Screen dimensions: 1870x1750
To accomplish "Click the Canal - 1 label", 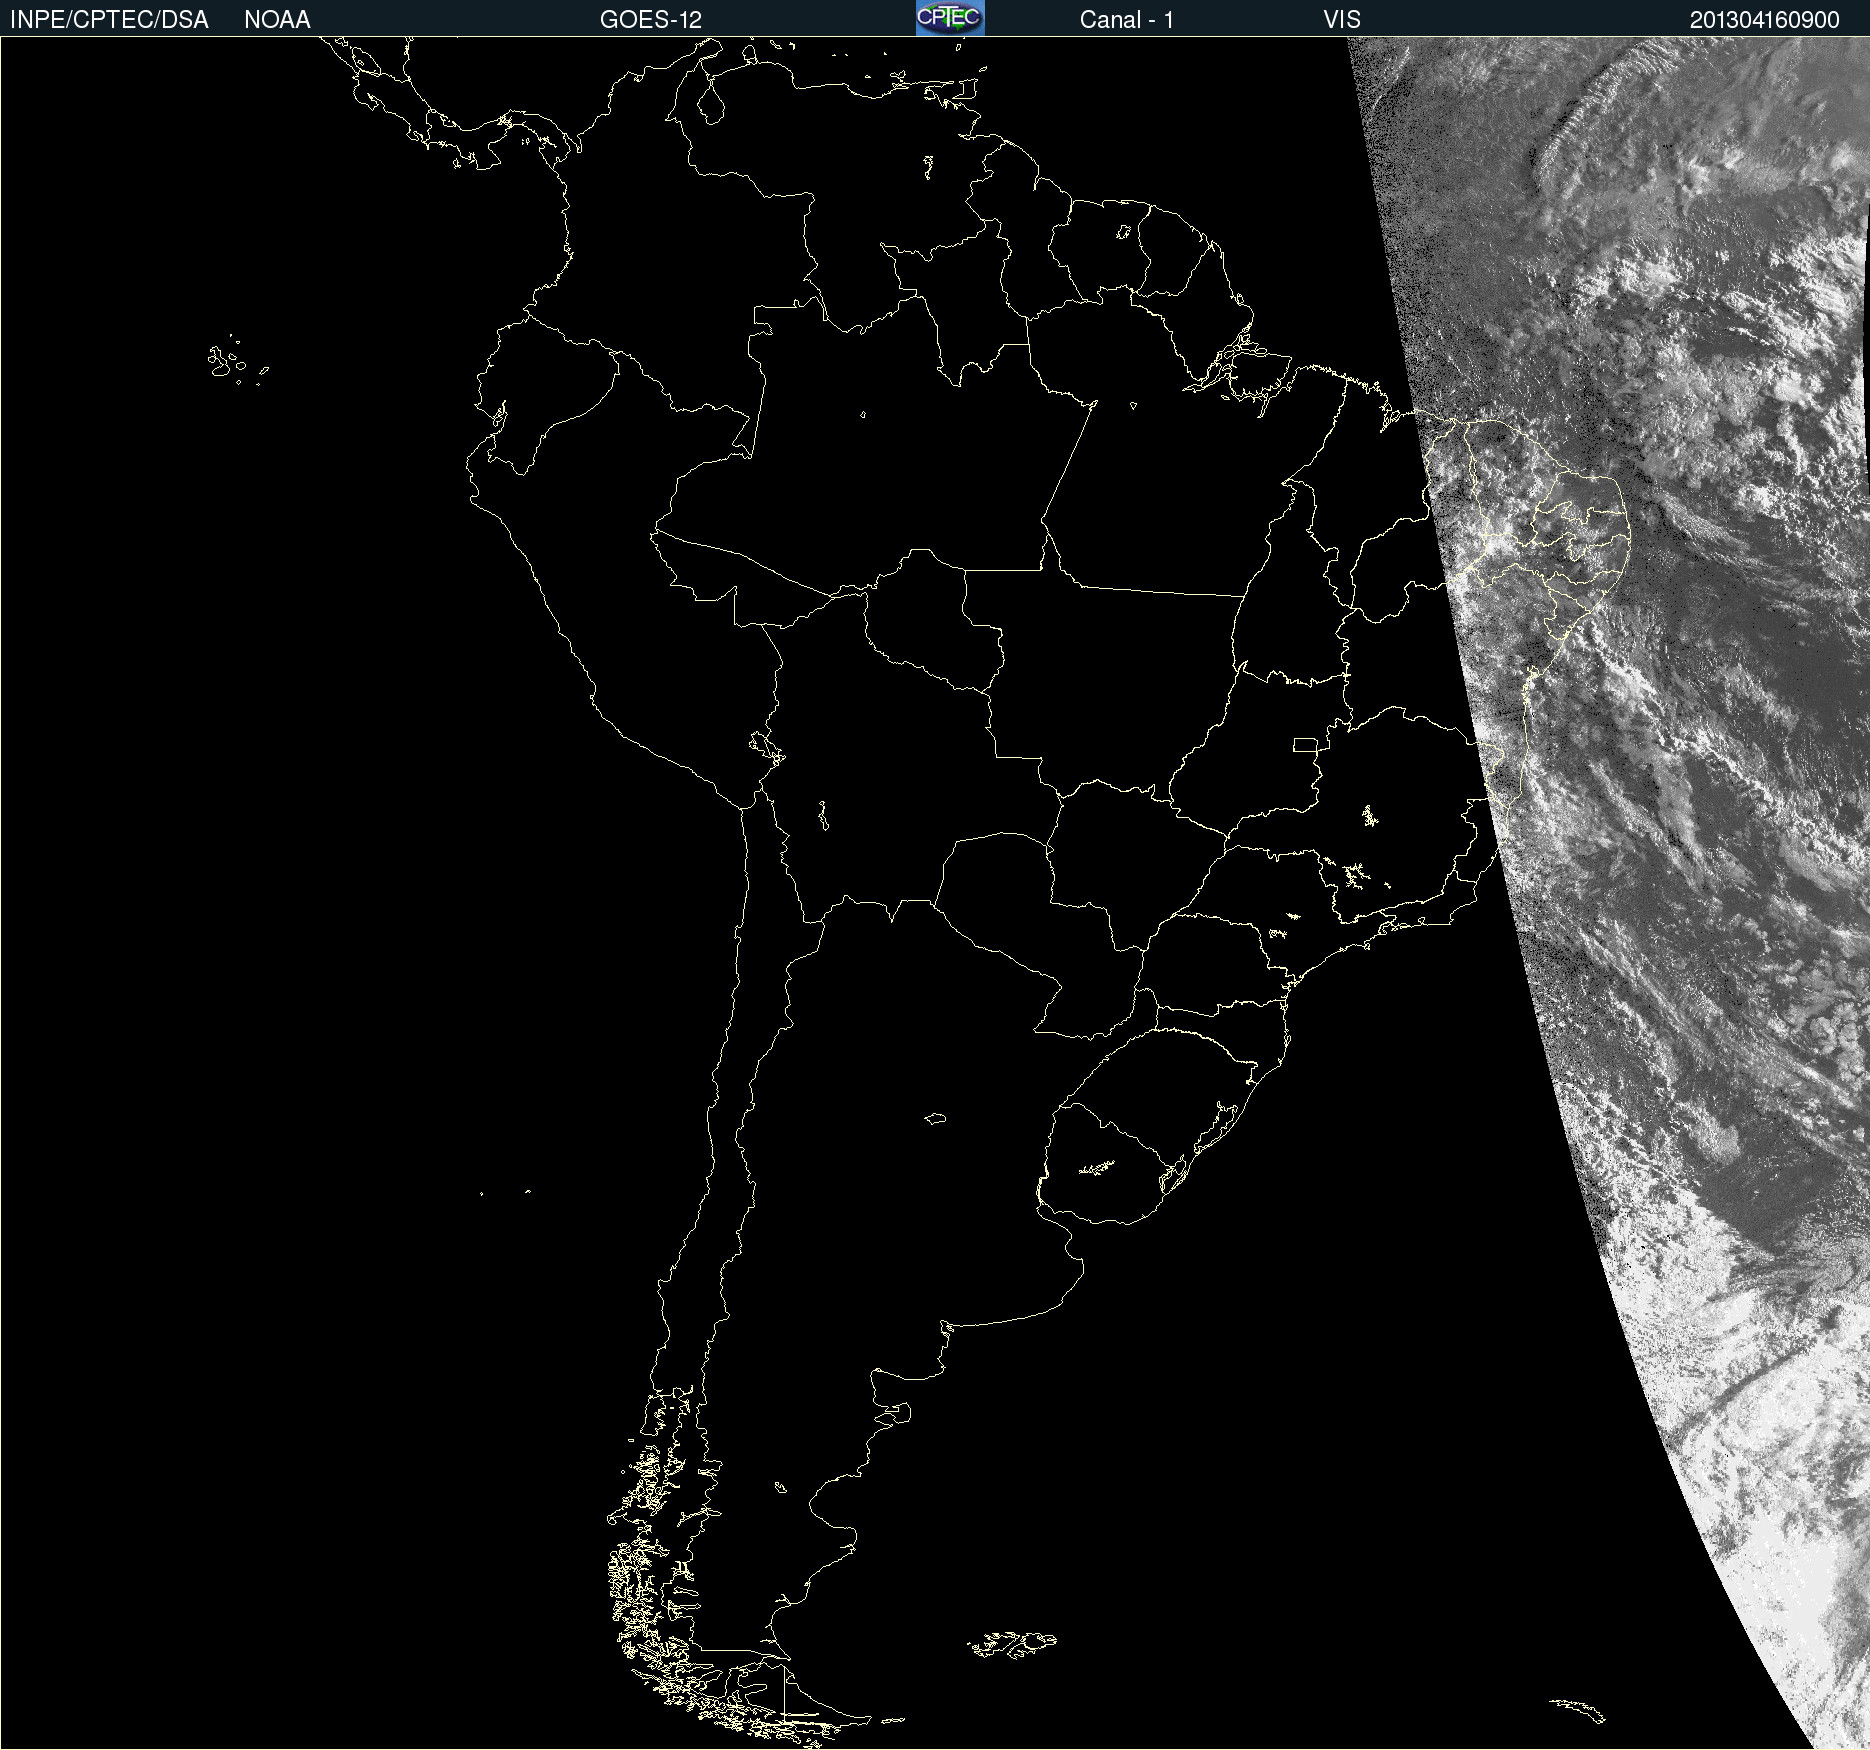I will [1126, 20].
